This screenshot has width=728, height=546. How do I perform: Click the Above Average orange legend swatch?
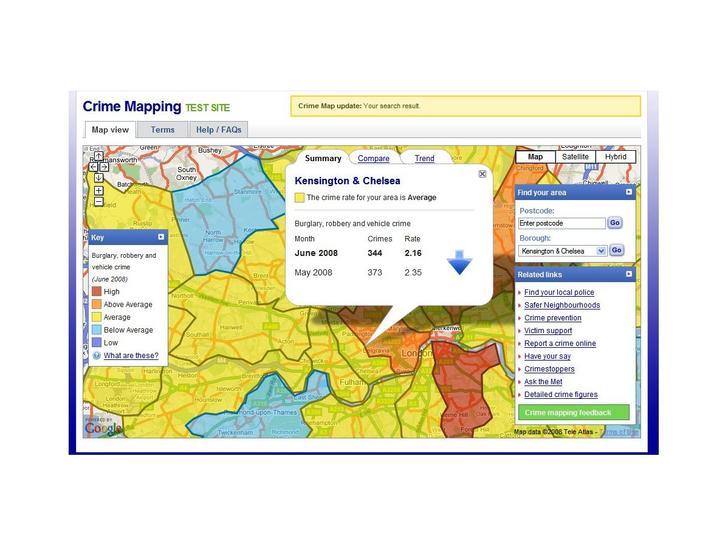pyautogui.click(x=97, y=304)
